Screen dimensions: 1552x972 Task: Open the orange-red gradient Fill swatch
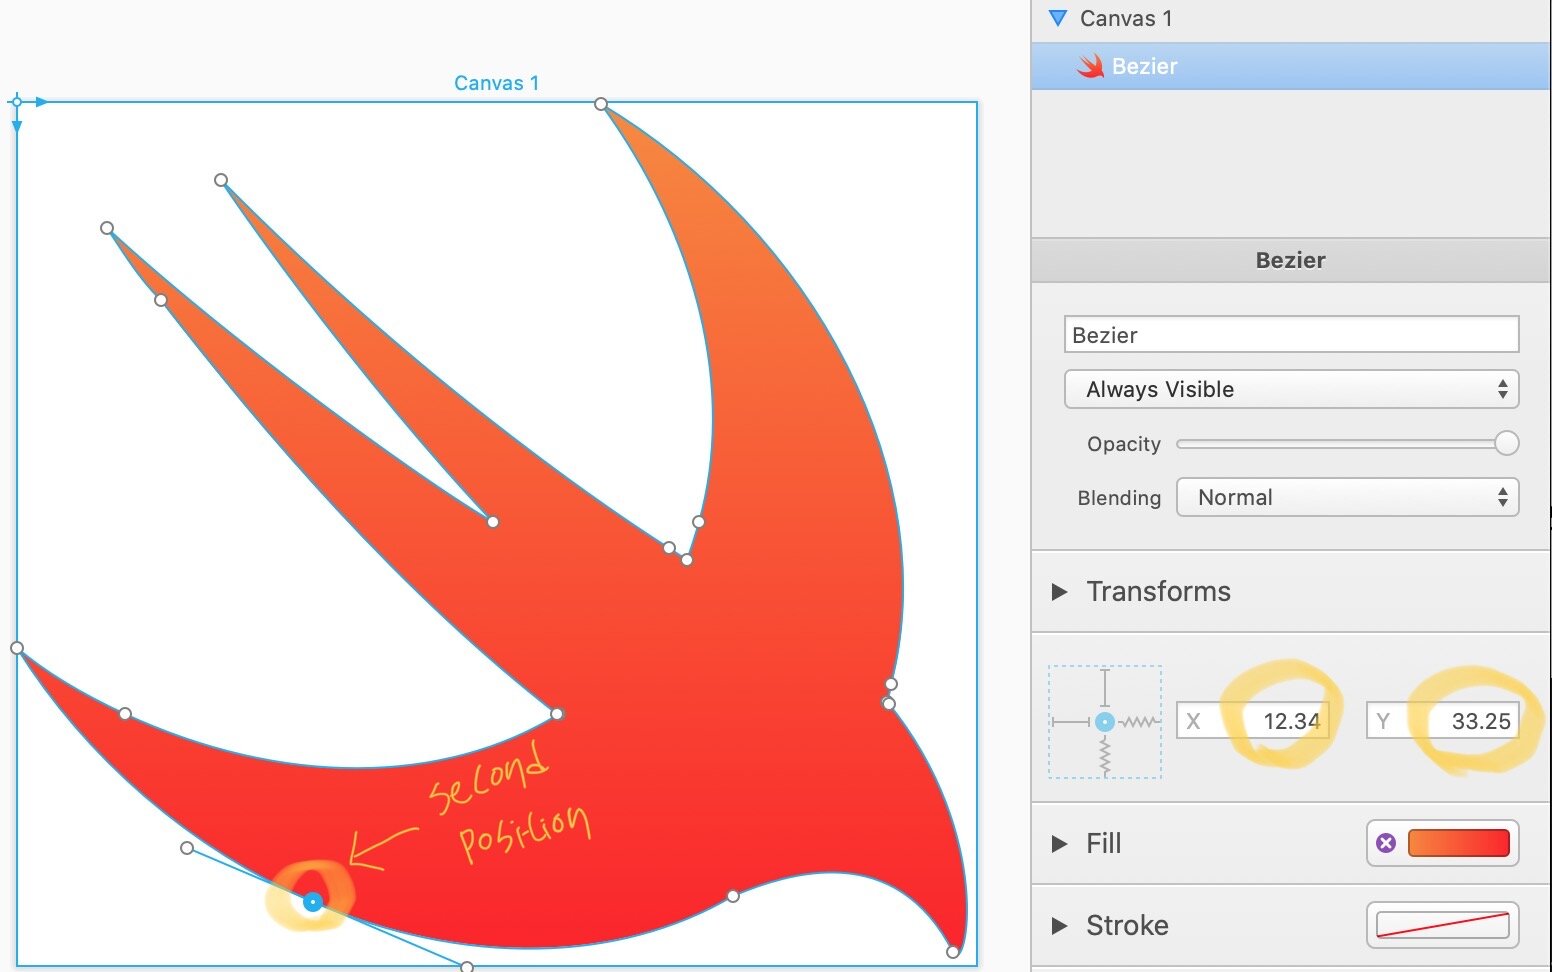click(x=1458, y=843)
